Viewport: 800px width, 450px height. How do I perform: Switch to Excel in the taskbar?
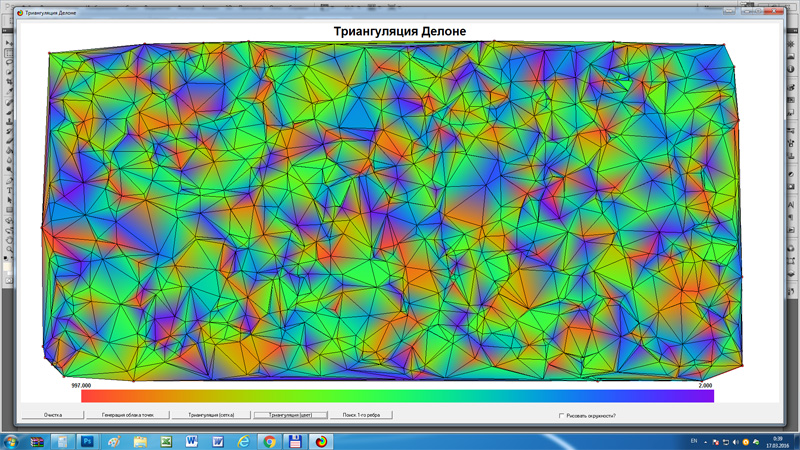(165, 441)
